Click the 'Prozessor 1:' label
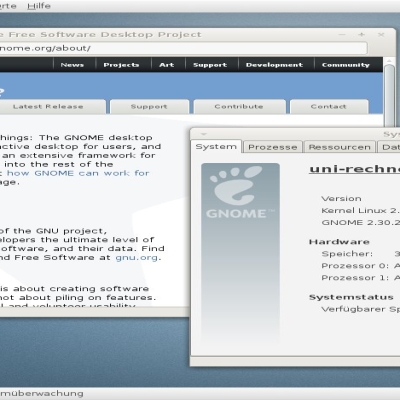Image resolution: width=400 pixels, height=400 pixels. (355, 278)
